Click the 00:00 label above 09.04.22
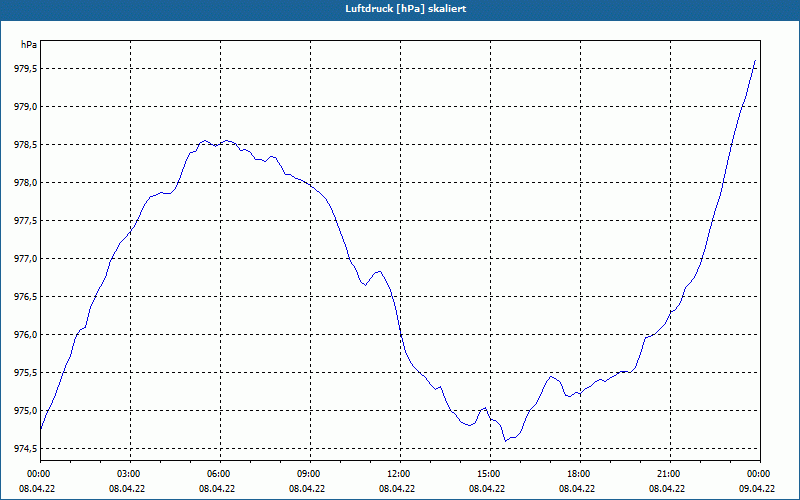This screenshot has height=500, width=800. coord(757,474)
